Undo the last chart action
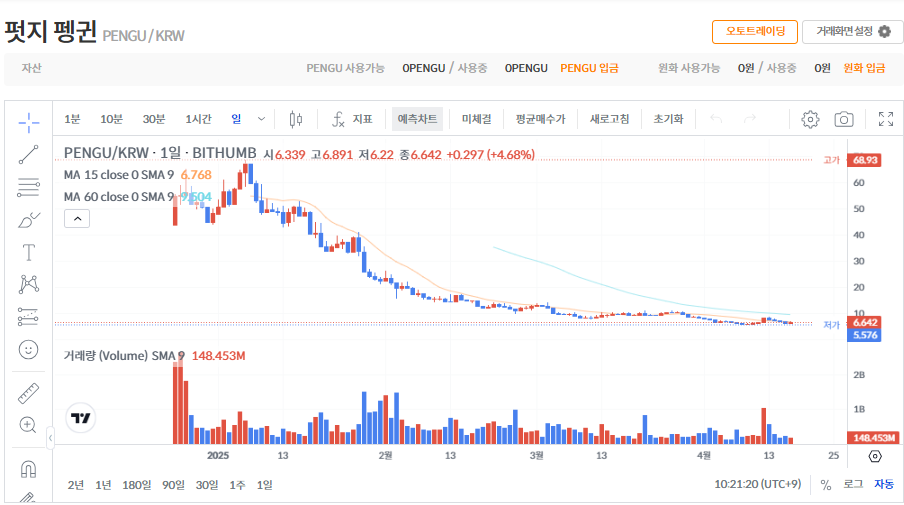 click(x=716, y=119)
